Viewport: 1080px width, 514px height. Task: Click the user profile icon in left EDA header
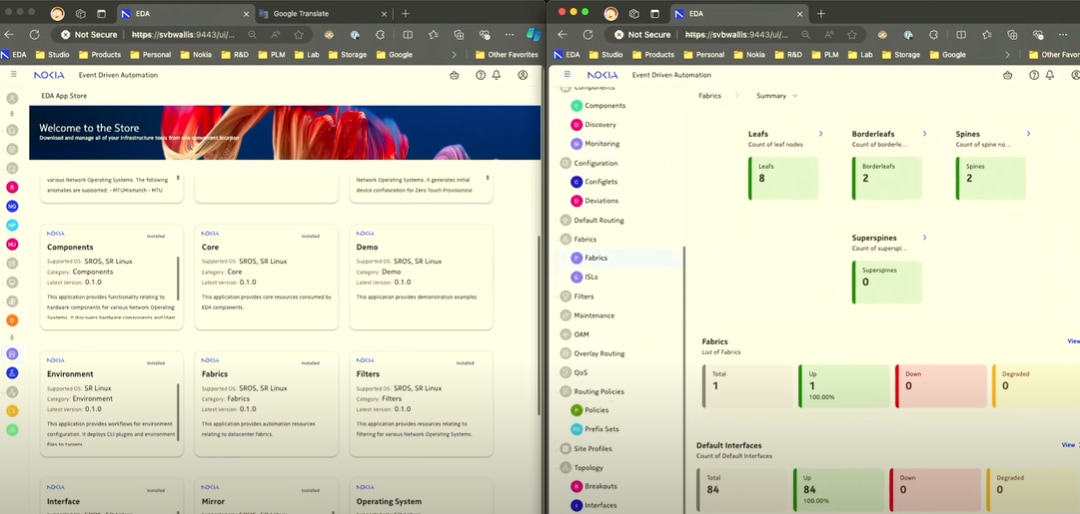[x=523, y=75]
